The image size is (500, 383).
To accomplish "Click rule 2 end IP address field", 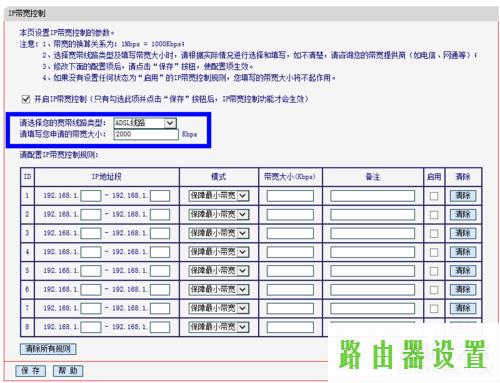I will pyautogui.click(x=160, y=214).
